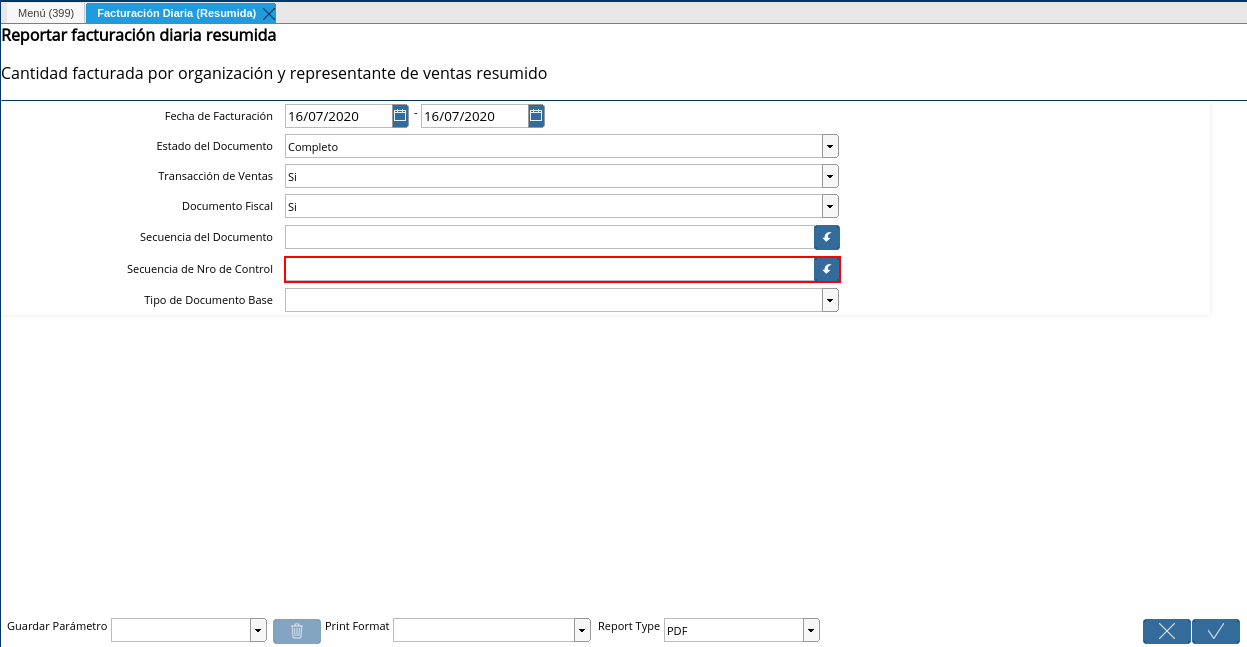This screenshot has width=1247, height=647.
Task: Open calendar for start invoice date
Action: point(400,116)
